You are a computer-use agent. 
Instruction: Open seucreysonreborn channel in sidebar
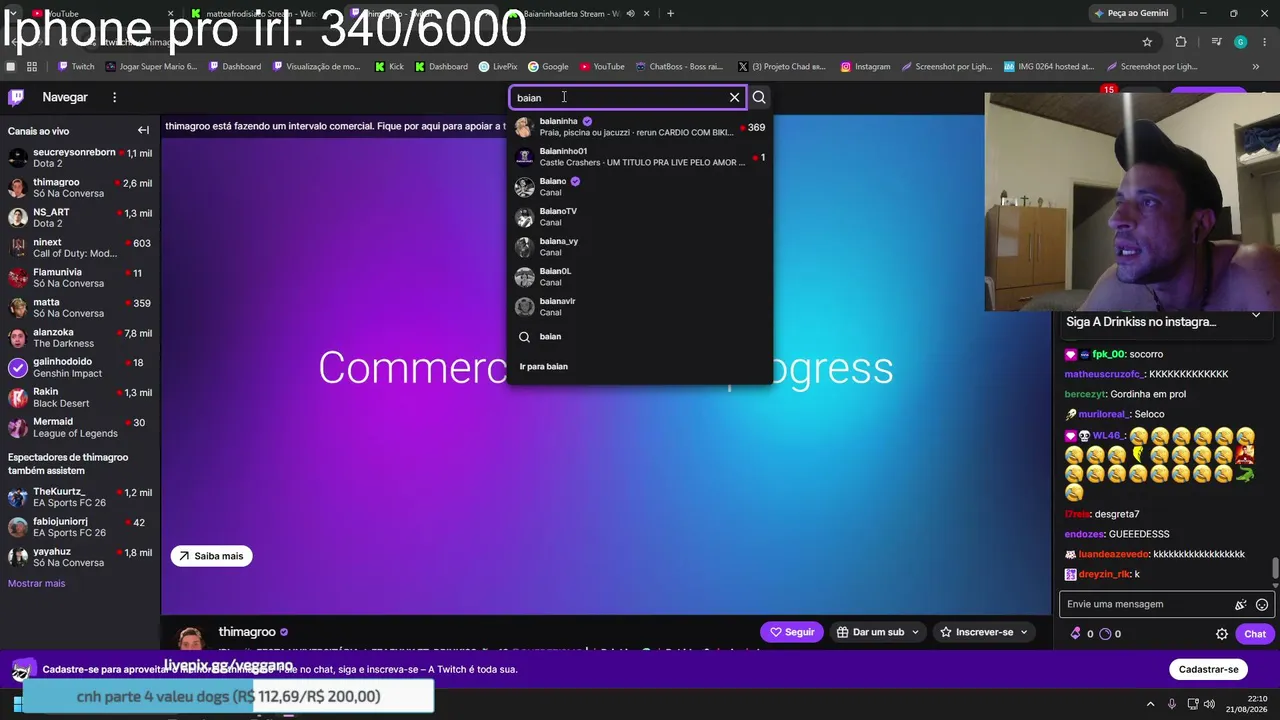(x=80, y=157)
